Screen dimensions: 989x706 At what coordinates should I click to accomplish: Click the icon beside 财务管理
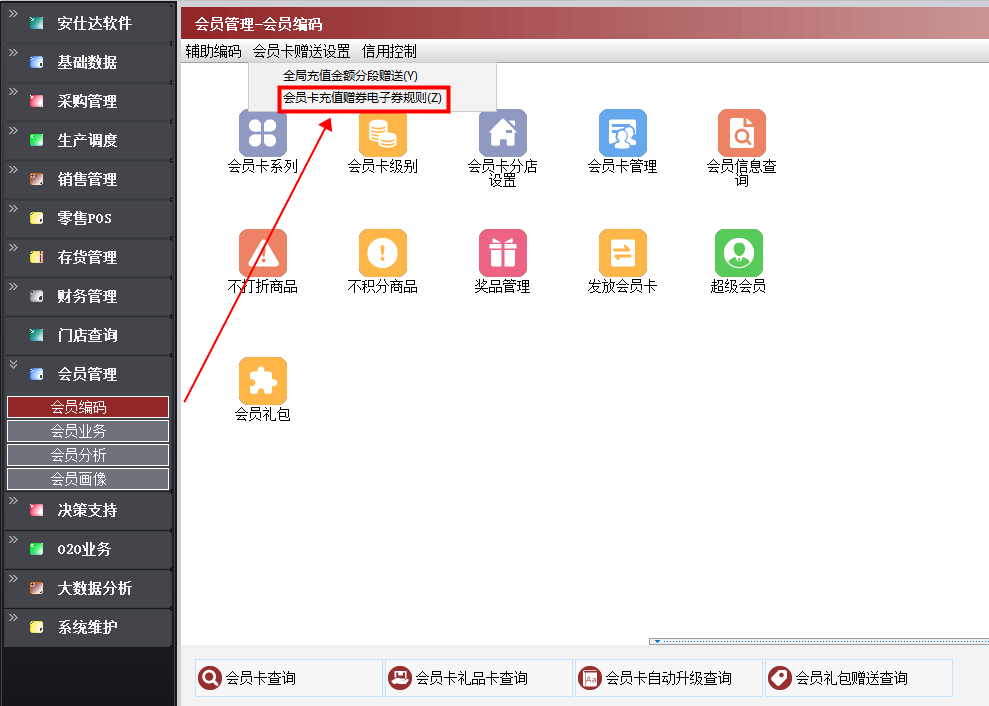tap(37, 296)
